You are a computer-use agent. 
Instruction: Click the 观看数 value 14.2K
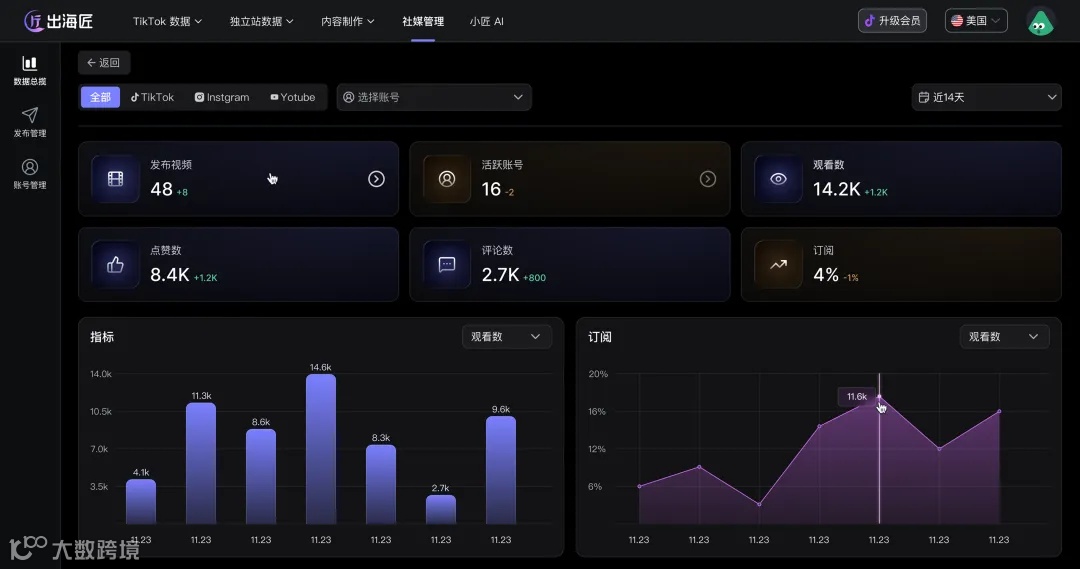point(836,189)
